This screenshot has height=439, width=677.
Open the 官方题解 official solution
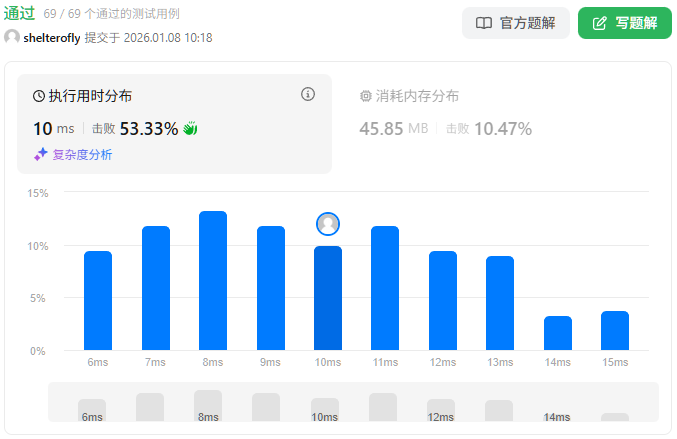coord(515,23)
